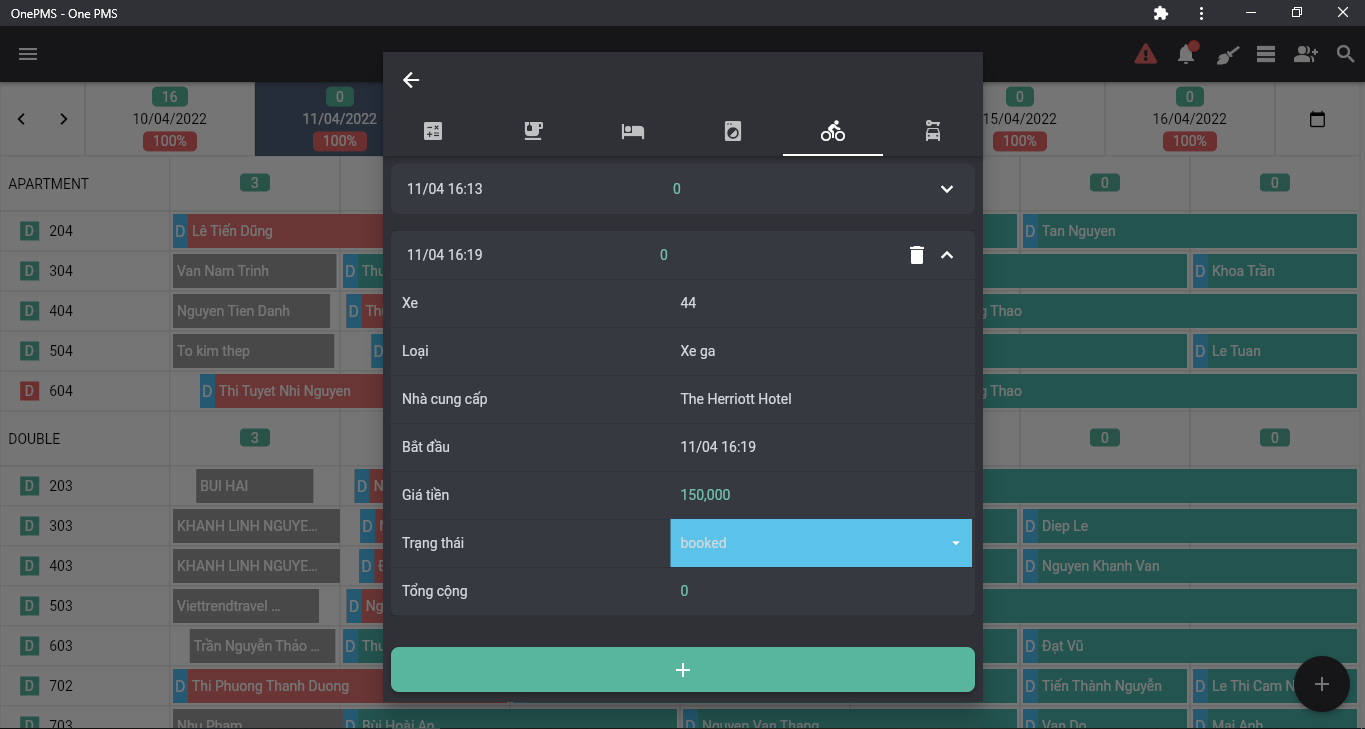Click the Bắt đầu value 11/04 16:19
The height and width of the screenshot is (729, 1365).
point(718,447)
